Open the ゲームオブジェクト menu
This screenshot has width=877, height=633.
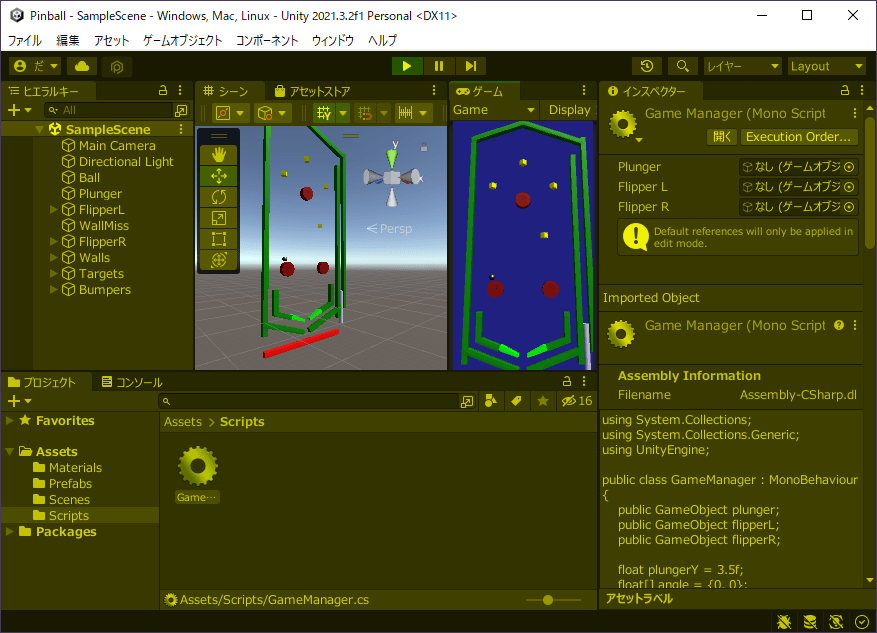[183, 40]
